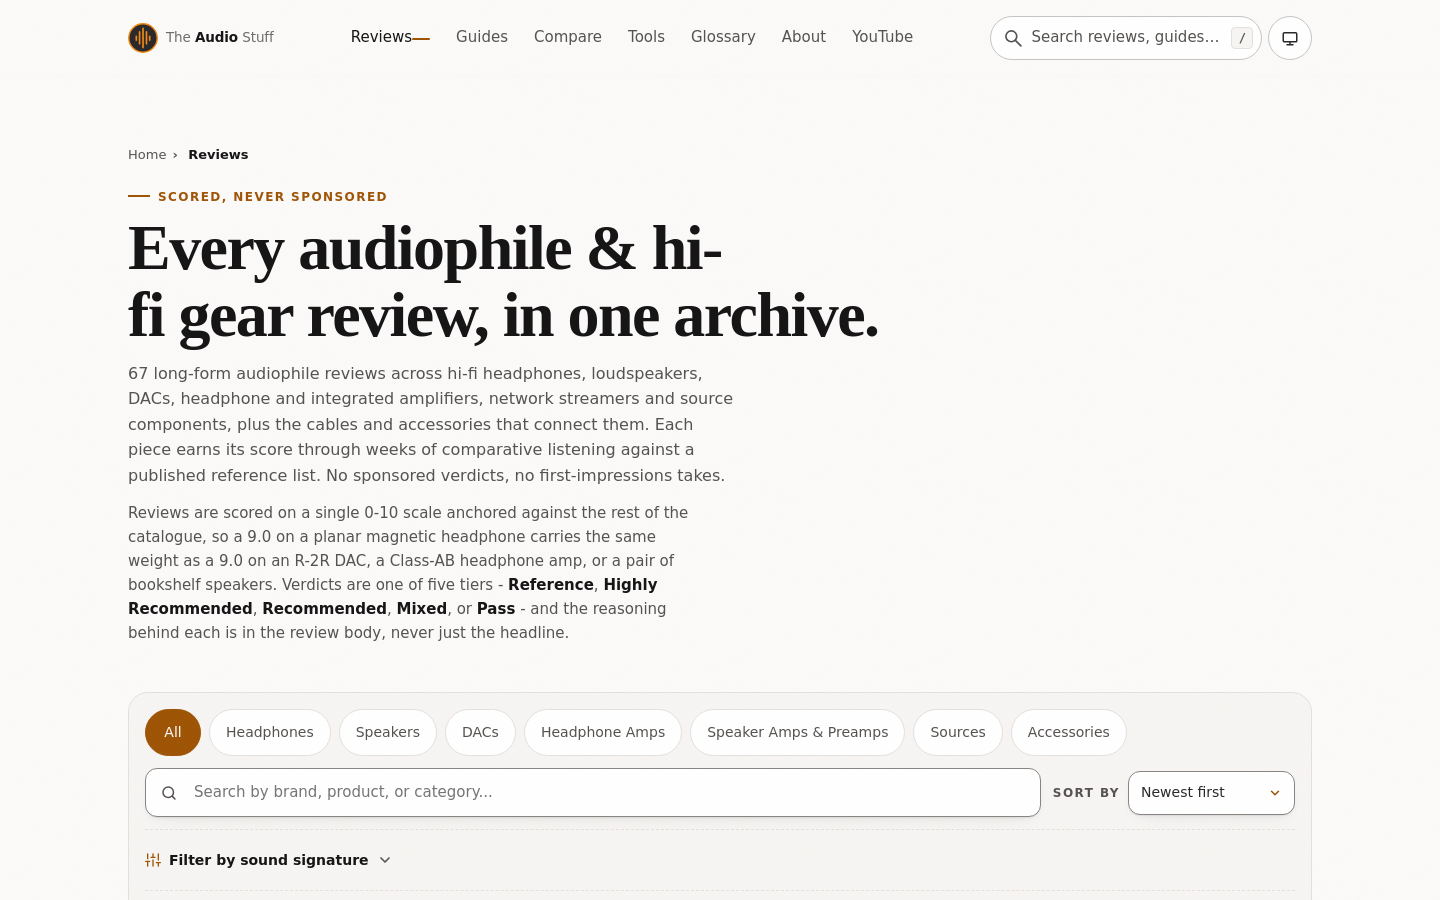Open the Reviews nav item
The width and height of the screenshot is (1440, 900).
[x=390, y=37]
